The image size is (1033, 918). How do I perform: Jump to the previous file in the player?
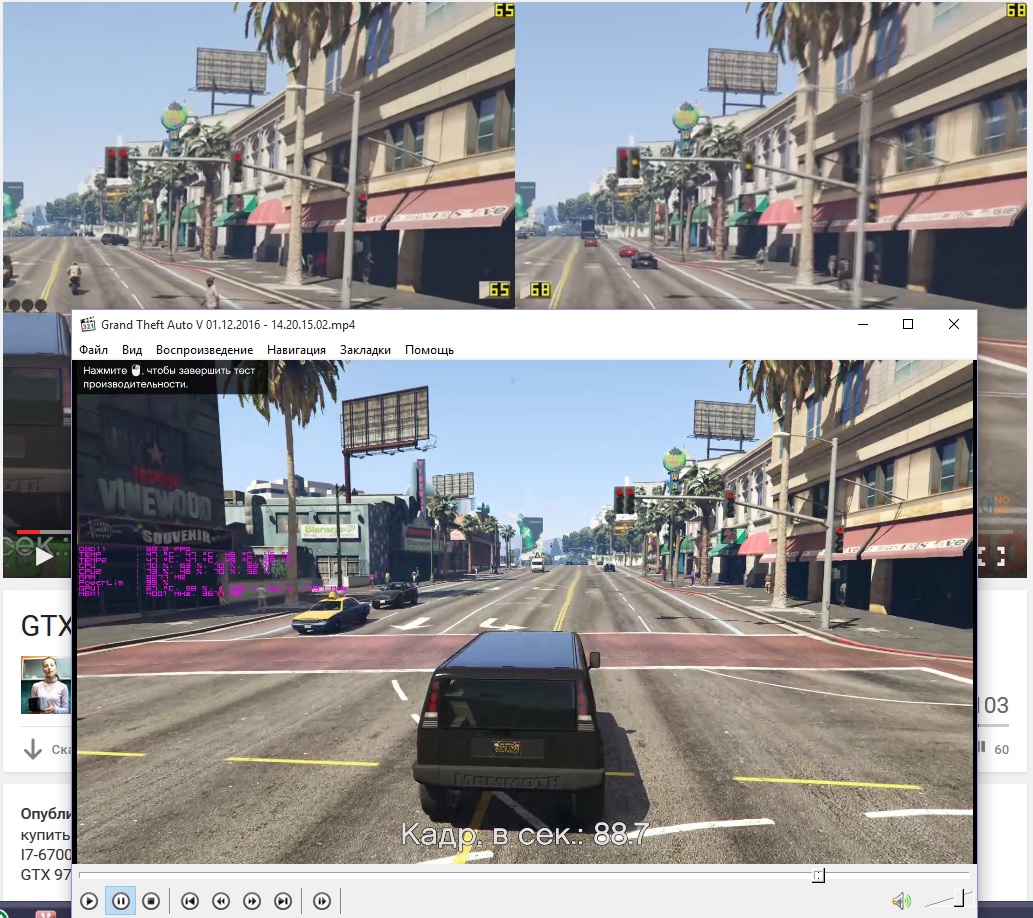coord(190,901)
